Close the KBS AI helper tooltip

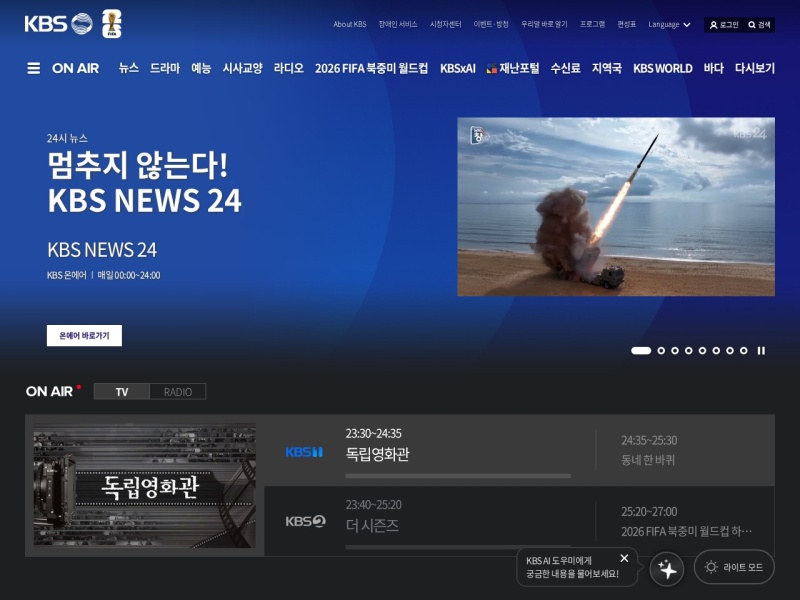click(624, 558)
